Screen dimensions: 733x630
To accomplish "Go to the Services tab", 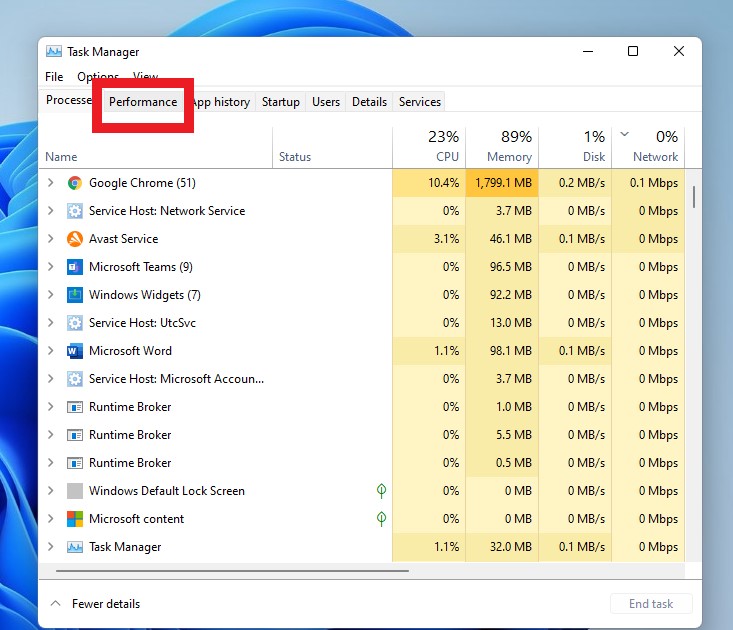I will pyautogui.click(x=420, y=102).
